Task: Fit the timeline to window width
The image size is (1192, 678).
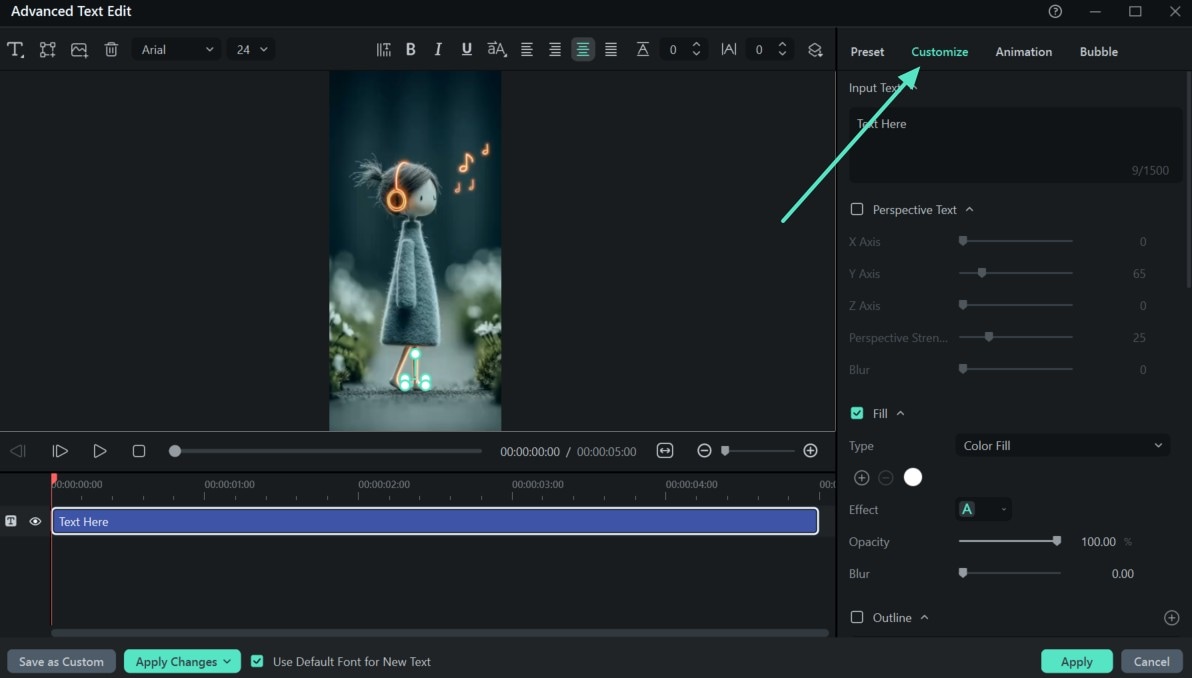Action: click(x=665, y=451)
